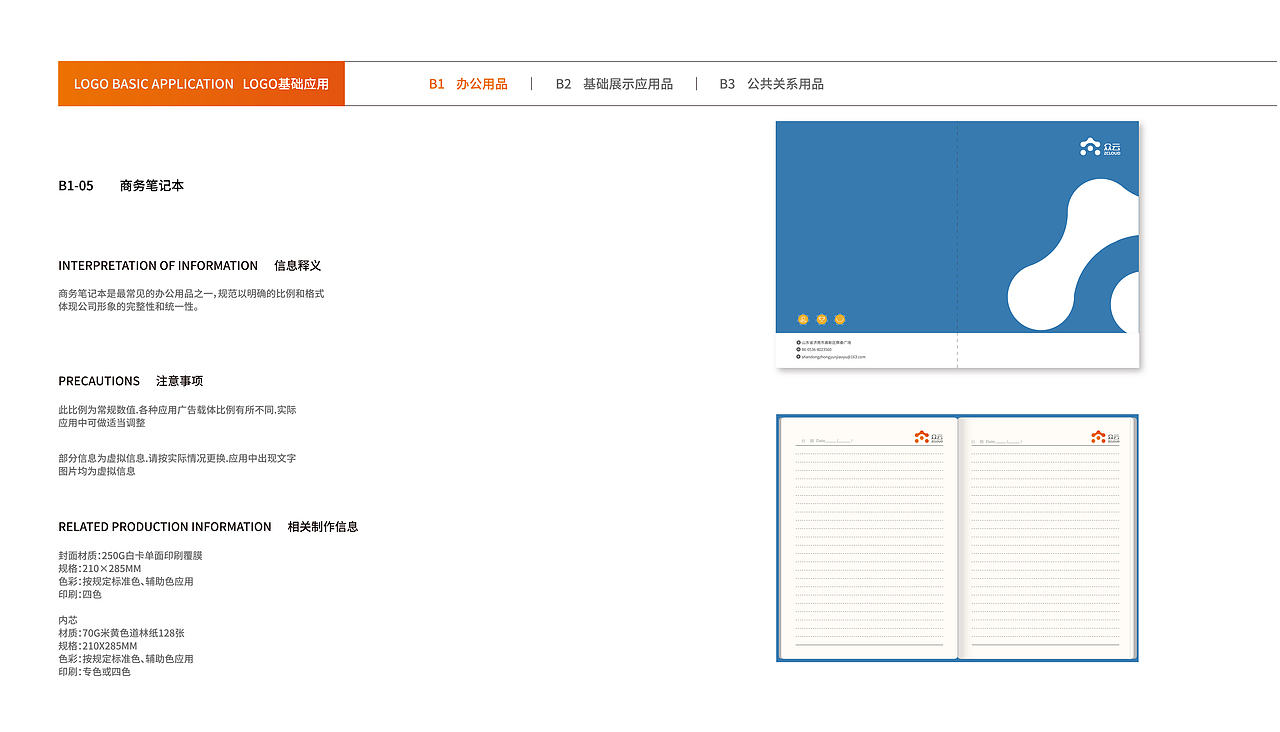Click the line 材质:70G米黄色道林纸128张
1280x732 pixels.
point(121,633)
